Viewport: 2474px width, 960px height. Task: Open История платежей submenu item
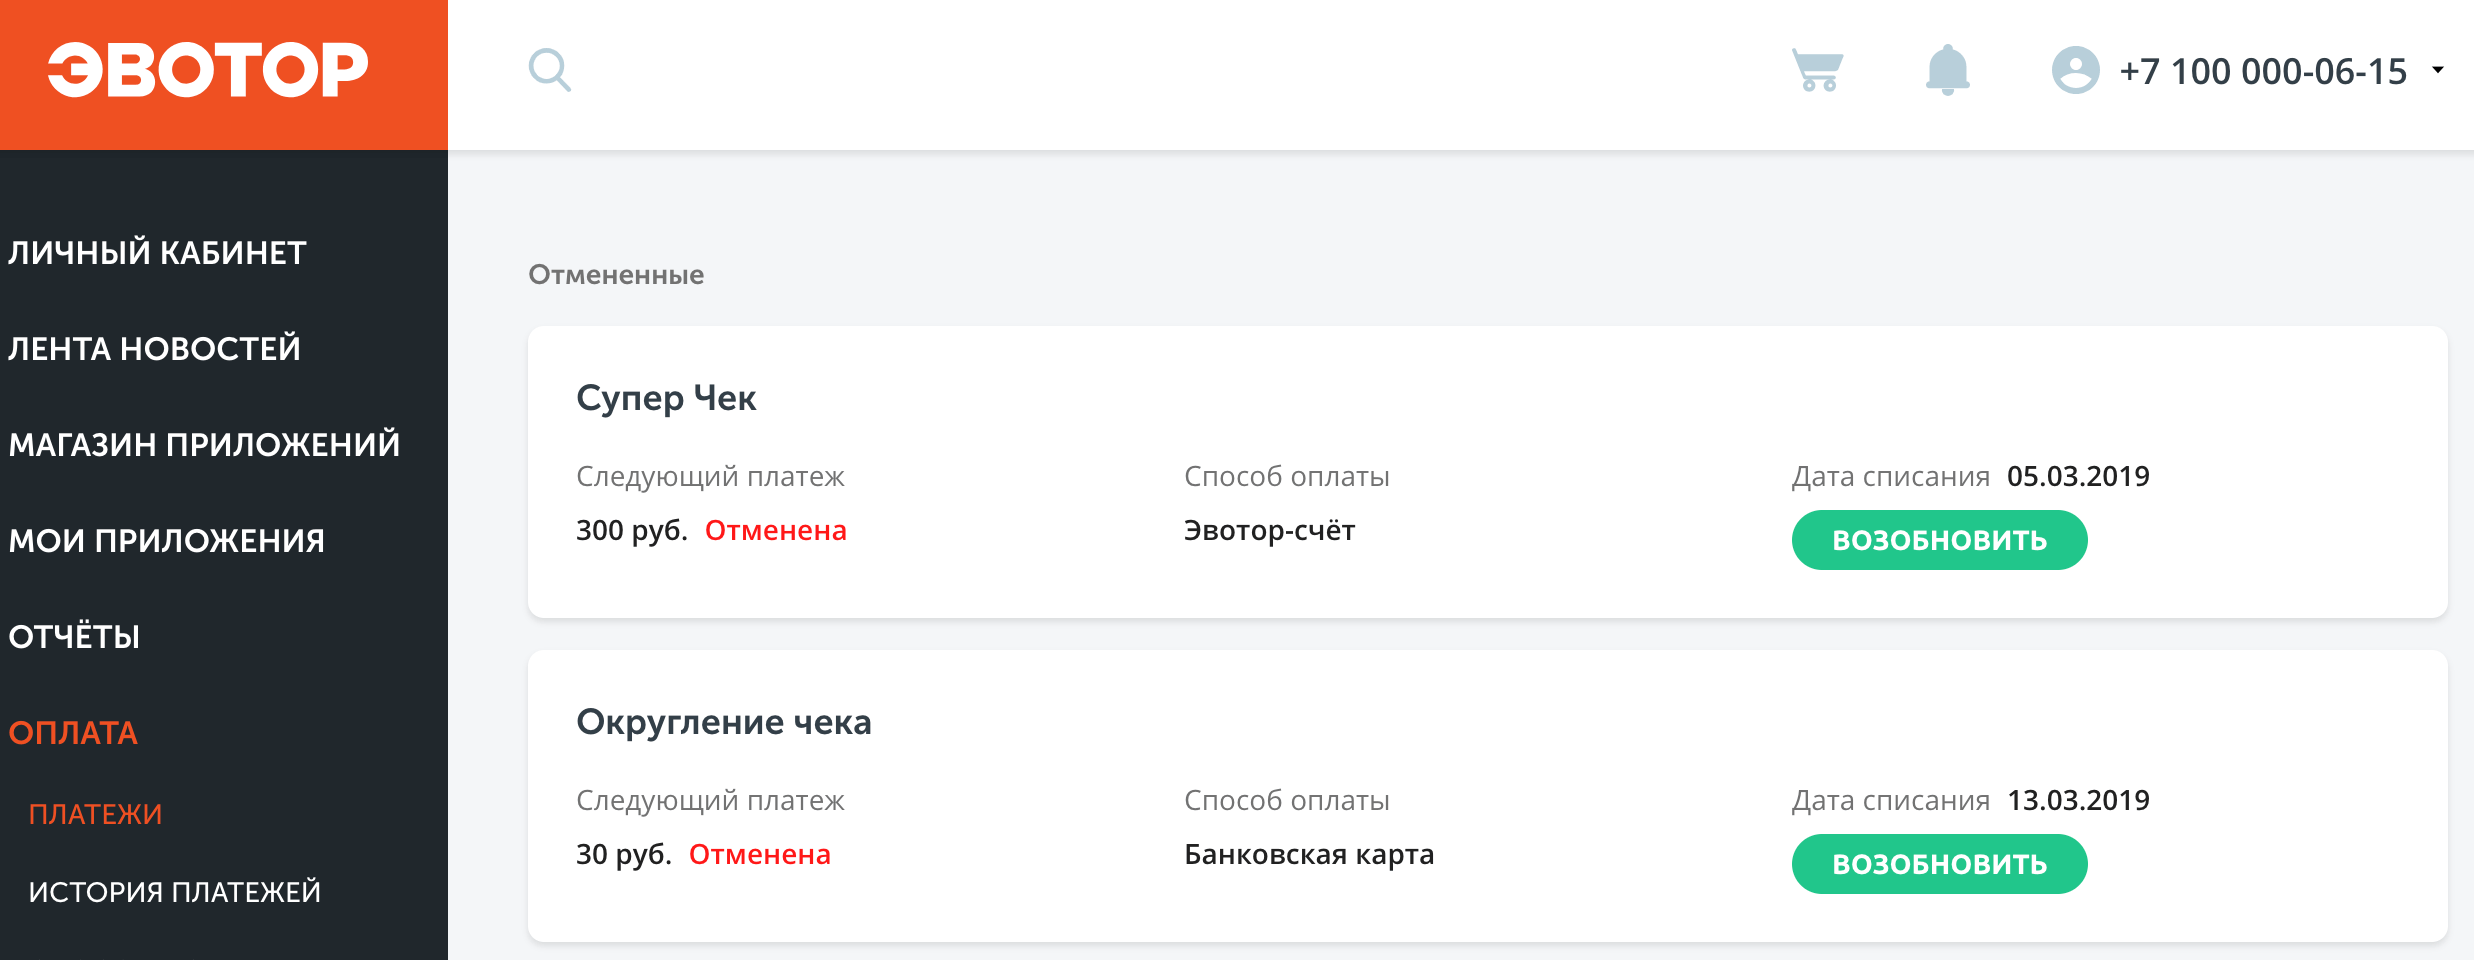(x=174, y=891)
